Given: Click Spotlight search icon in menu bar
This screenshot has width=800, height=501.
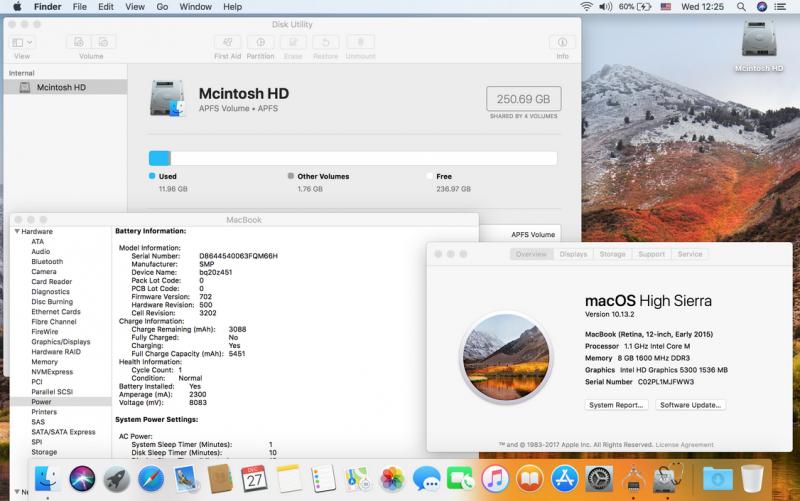Looking at the screenshot, I should click(x=741, y=7).
